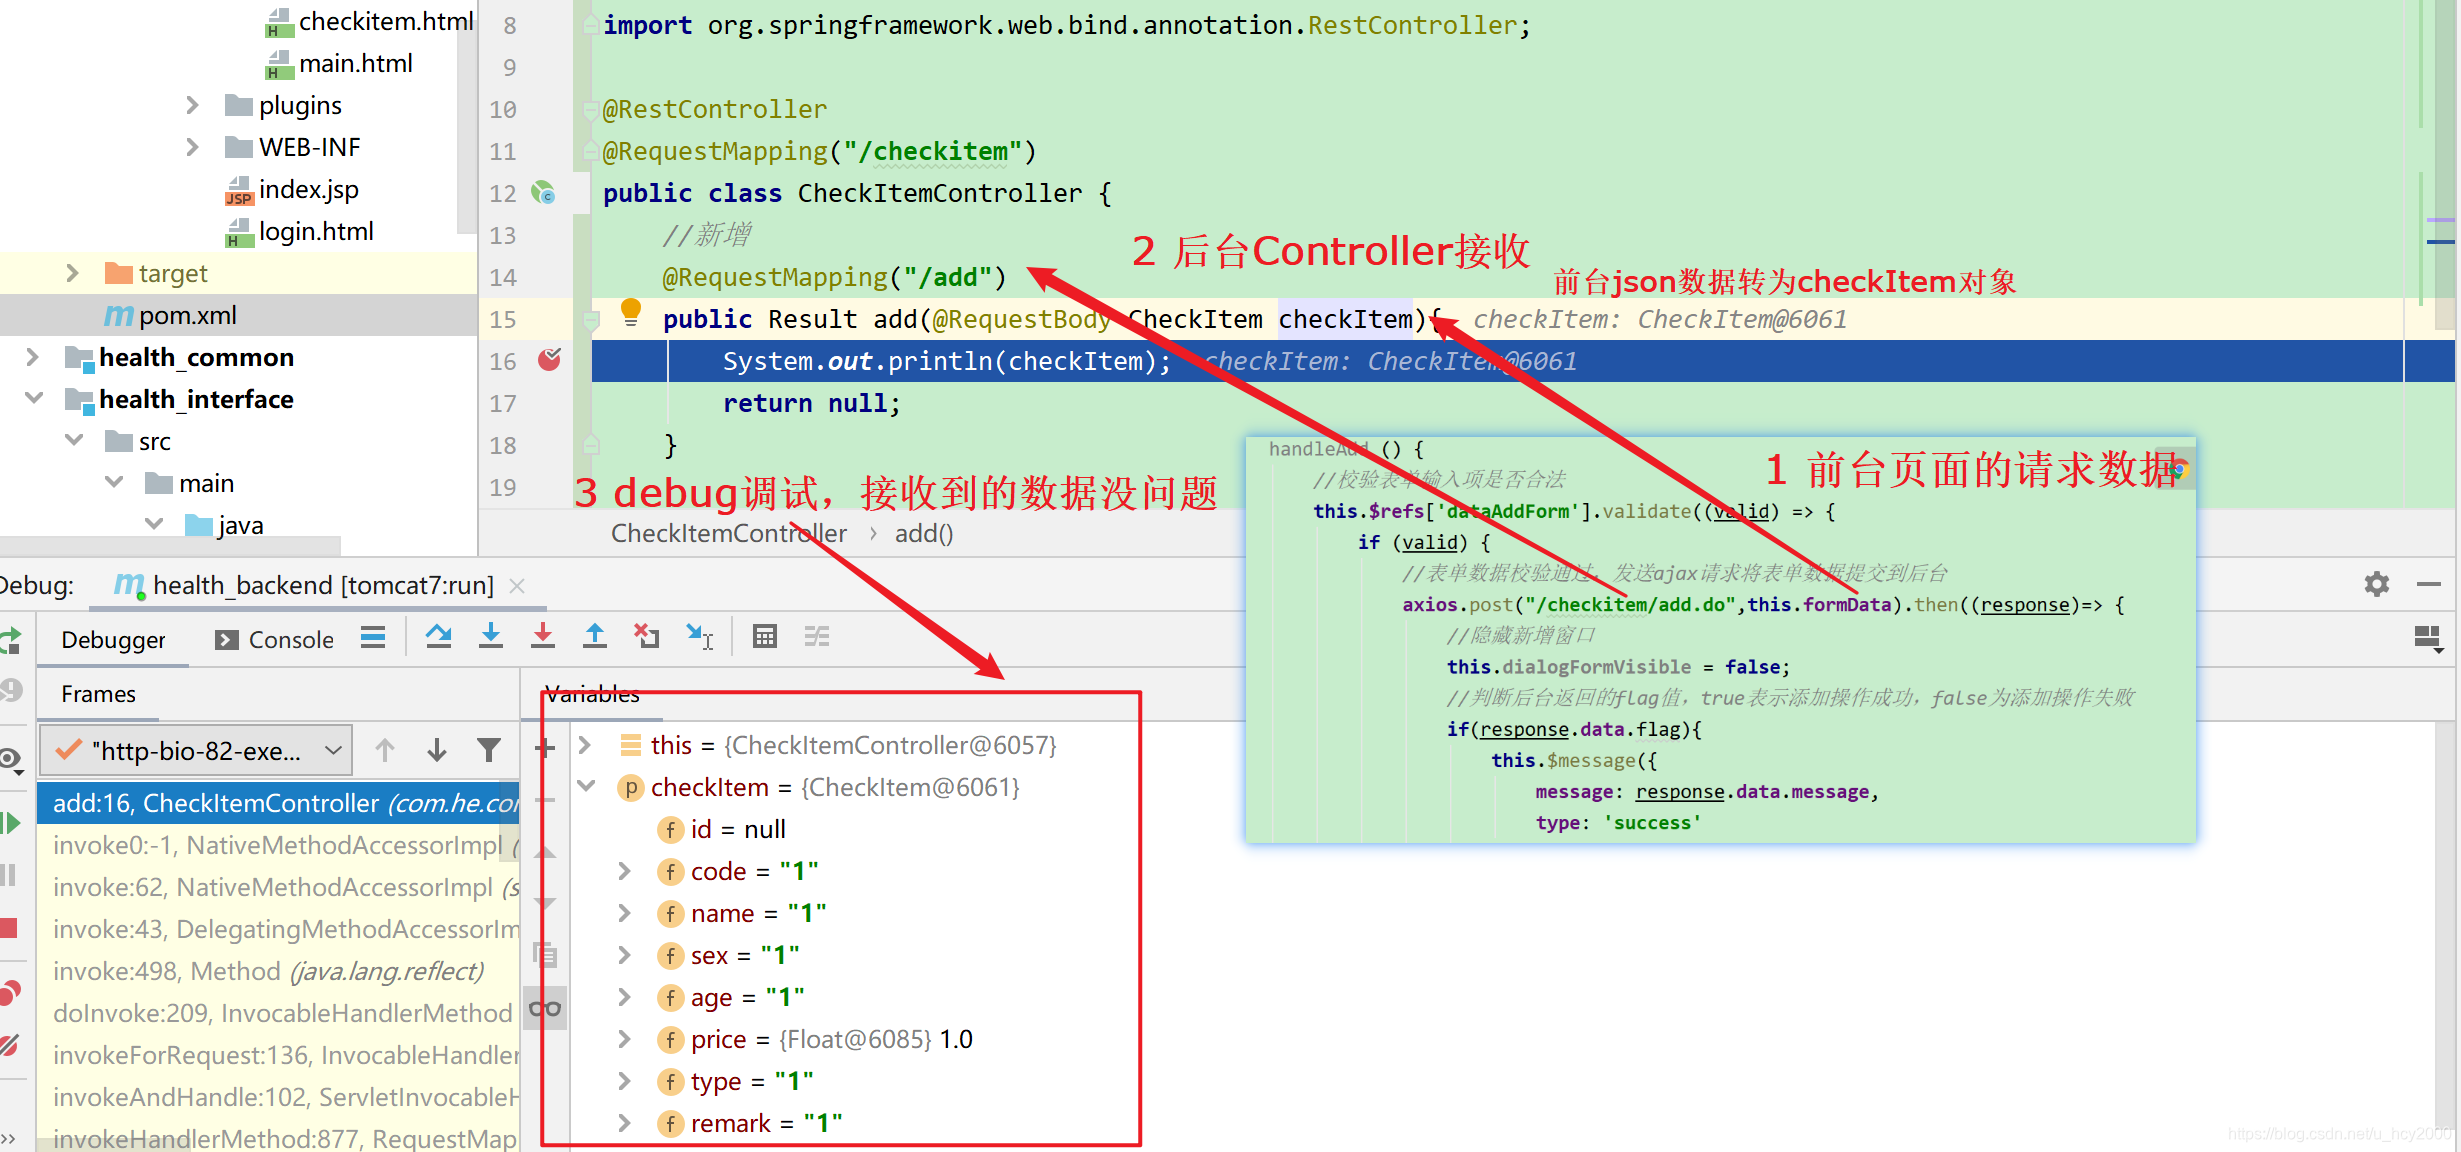This screenshot has width=2461, height=1152.
Task: Click the mute breakpoints icon
Action: point(9,1045)
